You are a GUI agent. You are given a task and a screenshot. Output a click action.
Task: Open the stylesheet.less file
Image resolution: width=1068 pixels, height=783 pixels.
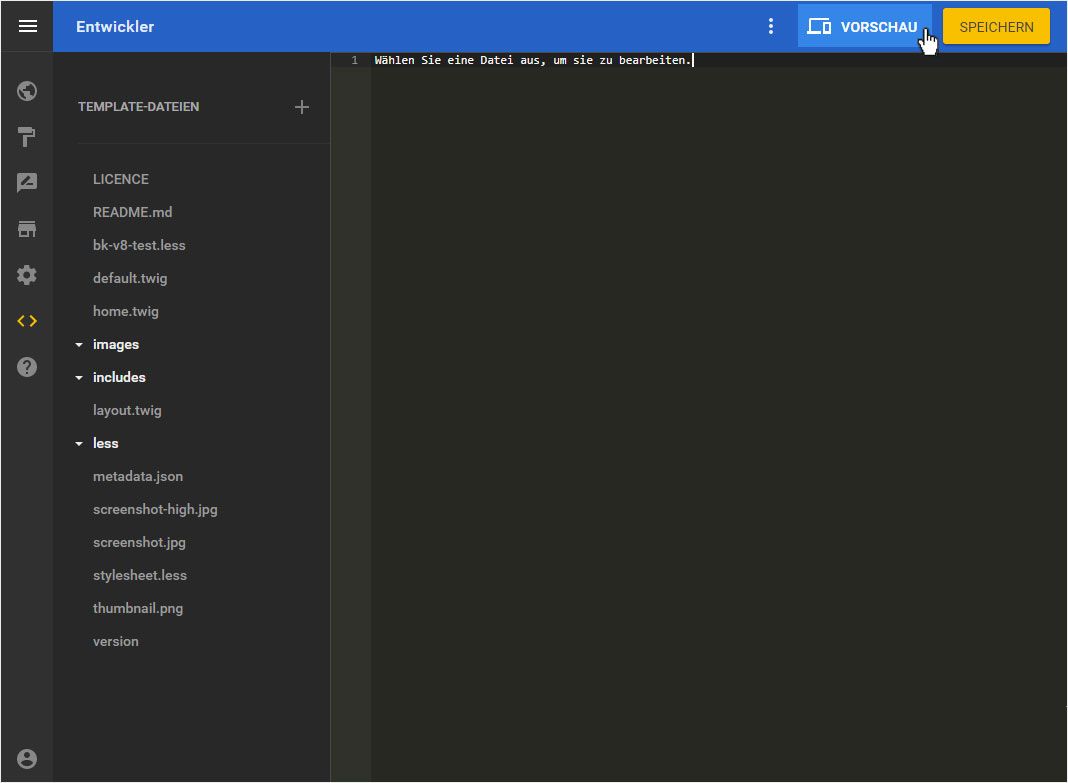[x=140, y=575]
